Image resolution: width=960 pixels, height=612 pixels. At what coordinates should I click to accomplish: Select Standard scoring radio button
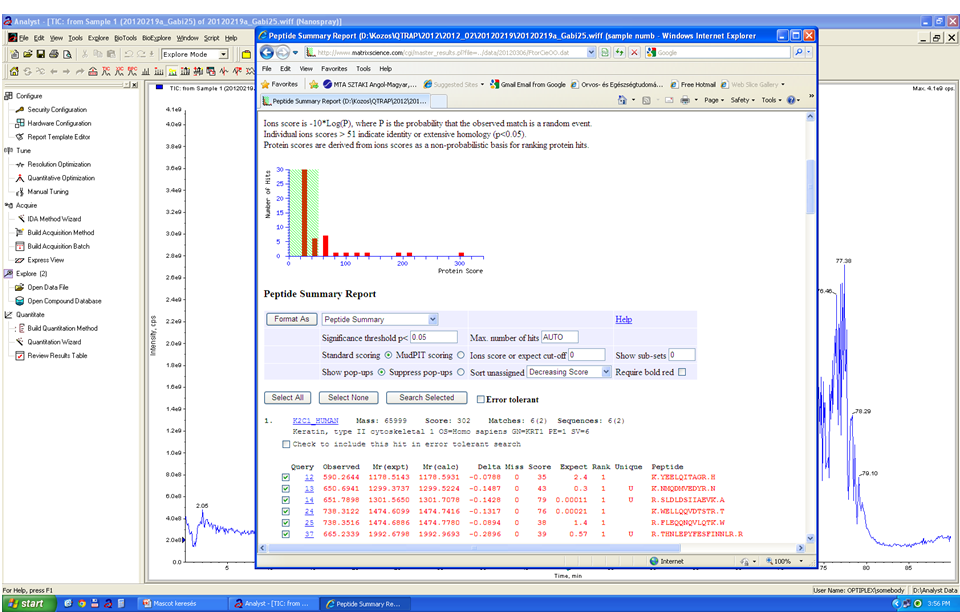[x=388, y=355]
